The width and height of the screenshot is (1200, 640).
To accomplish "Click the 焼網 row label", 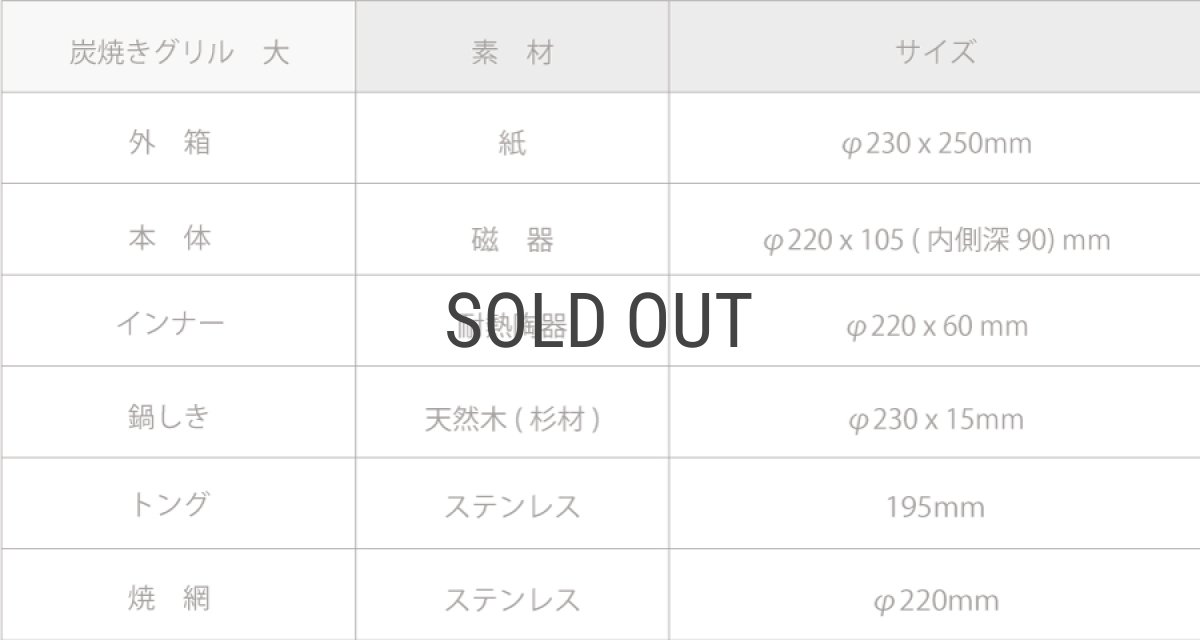I will [x=170, y=598].
